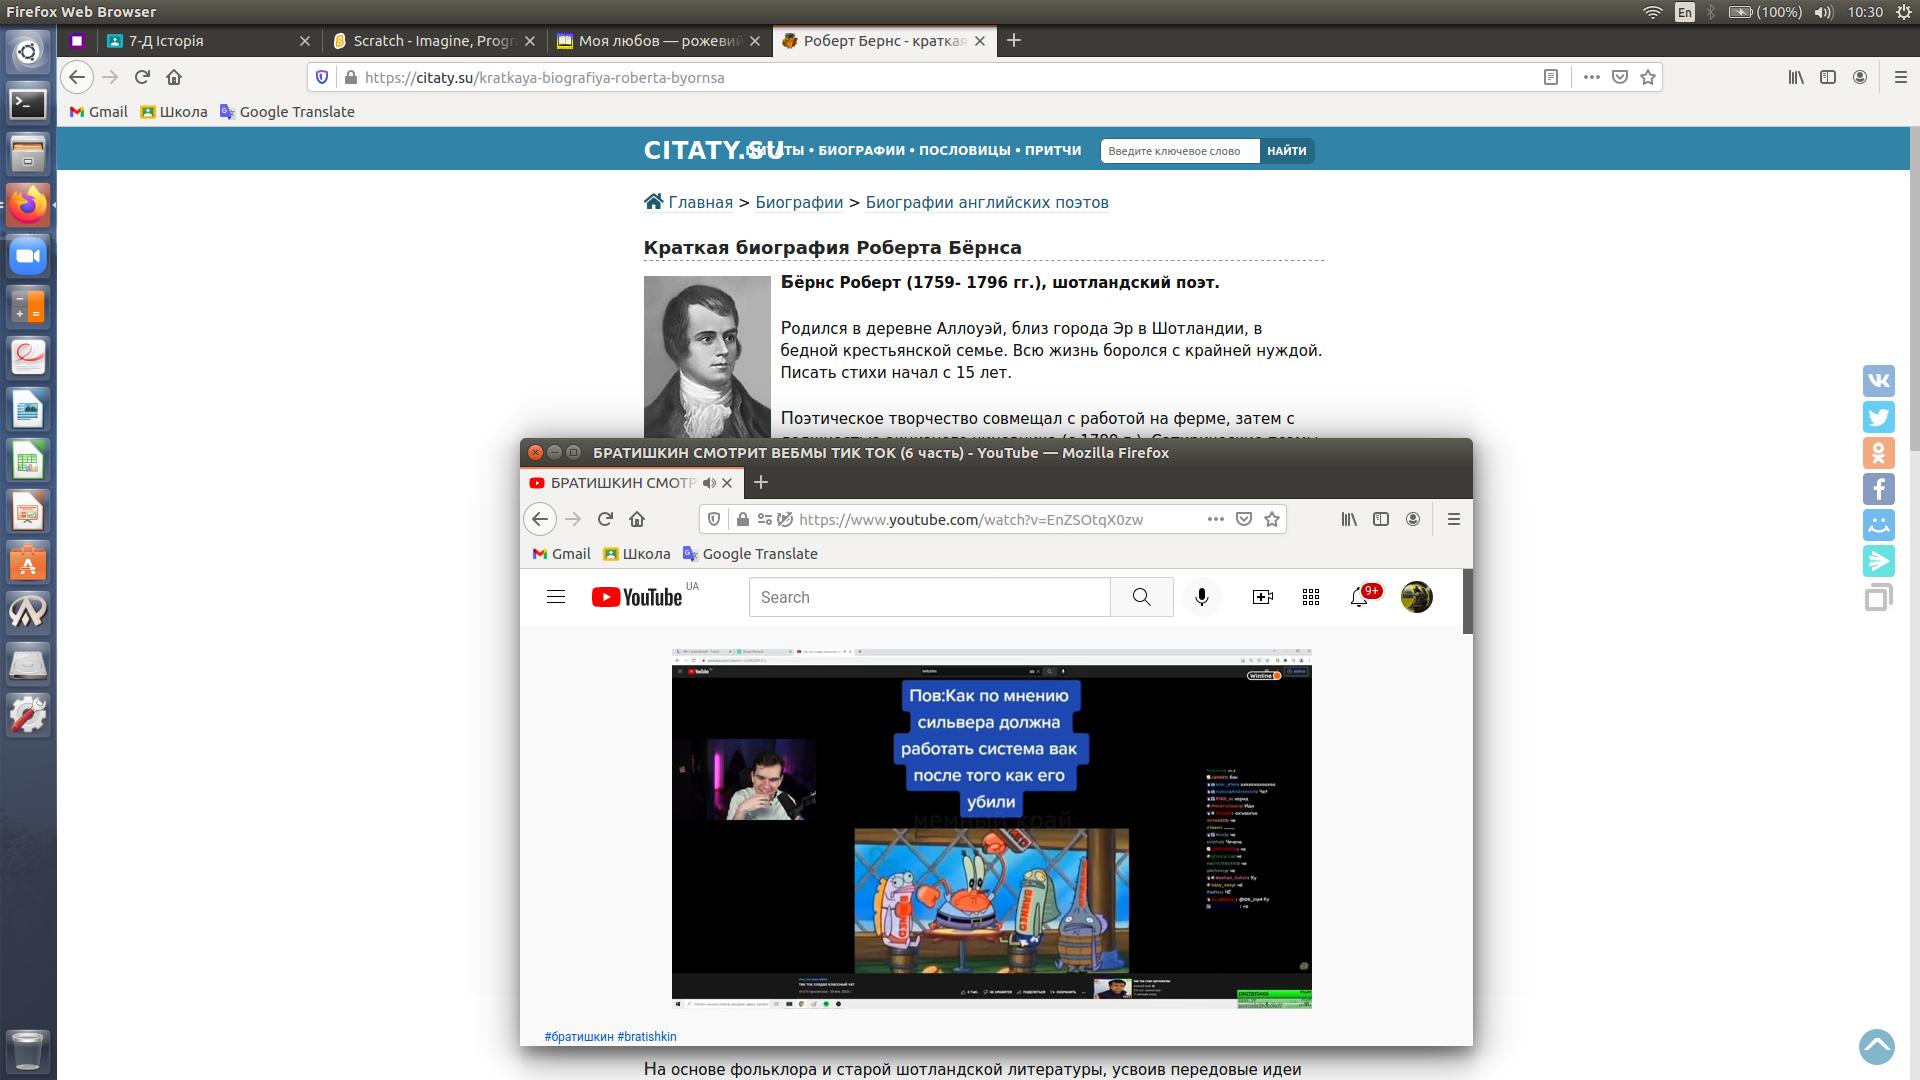Switch to Scratch - Imagine tab

tap(432, 41)
